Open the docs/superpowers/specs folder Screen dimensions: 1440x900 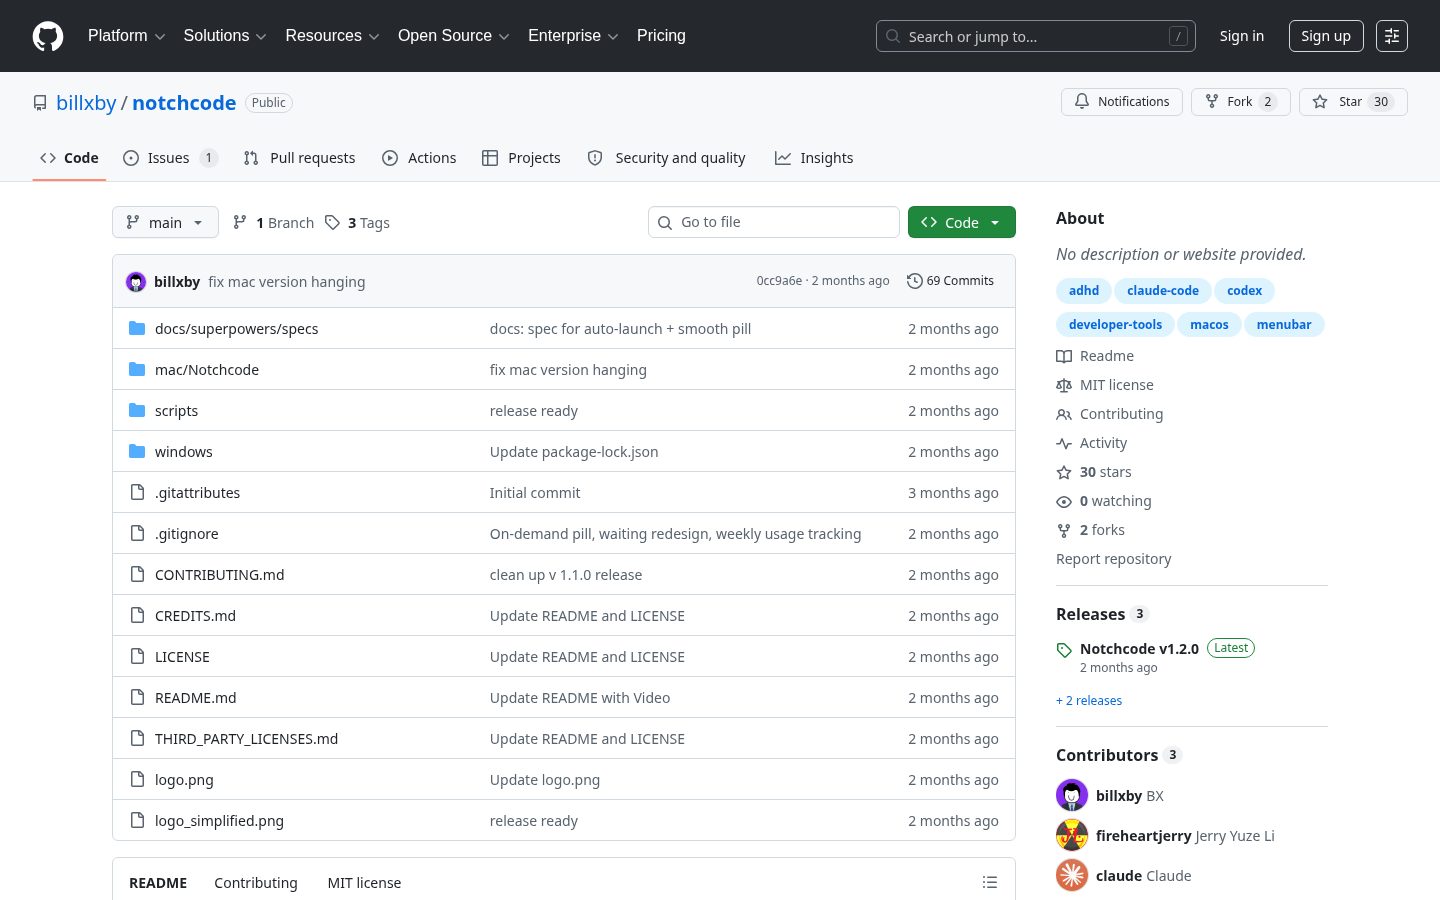[x=236, y=329]
